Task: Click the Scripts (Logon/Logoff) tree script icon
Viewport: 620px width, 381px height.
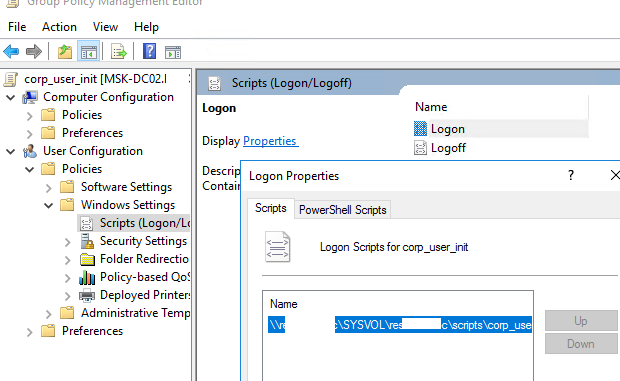Action: click(x=87, y=223)
